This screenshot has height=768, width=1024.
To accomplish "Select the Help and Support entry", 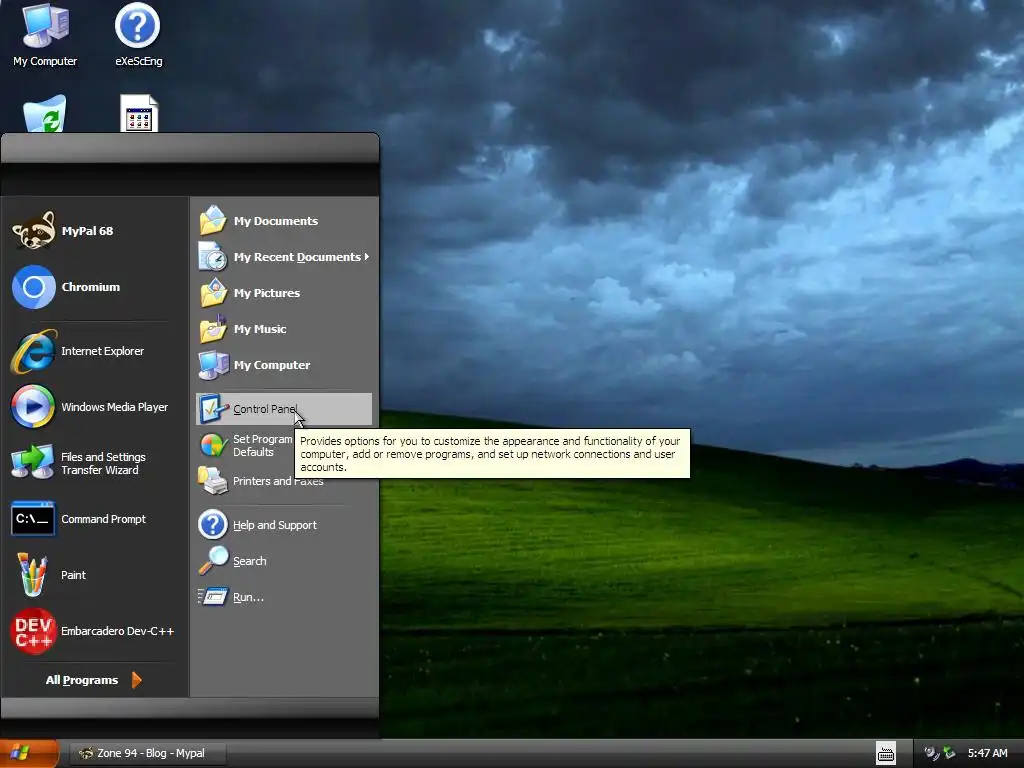I will [x=274, y=525].
